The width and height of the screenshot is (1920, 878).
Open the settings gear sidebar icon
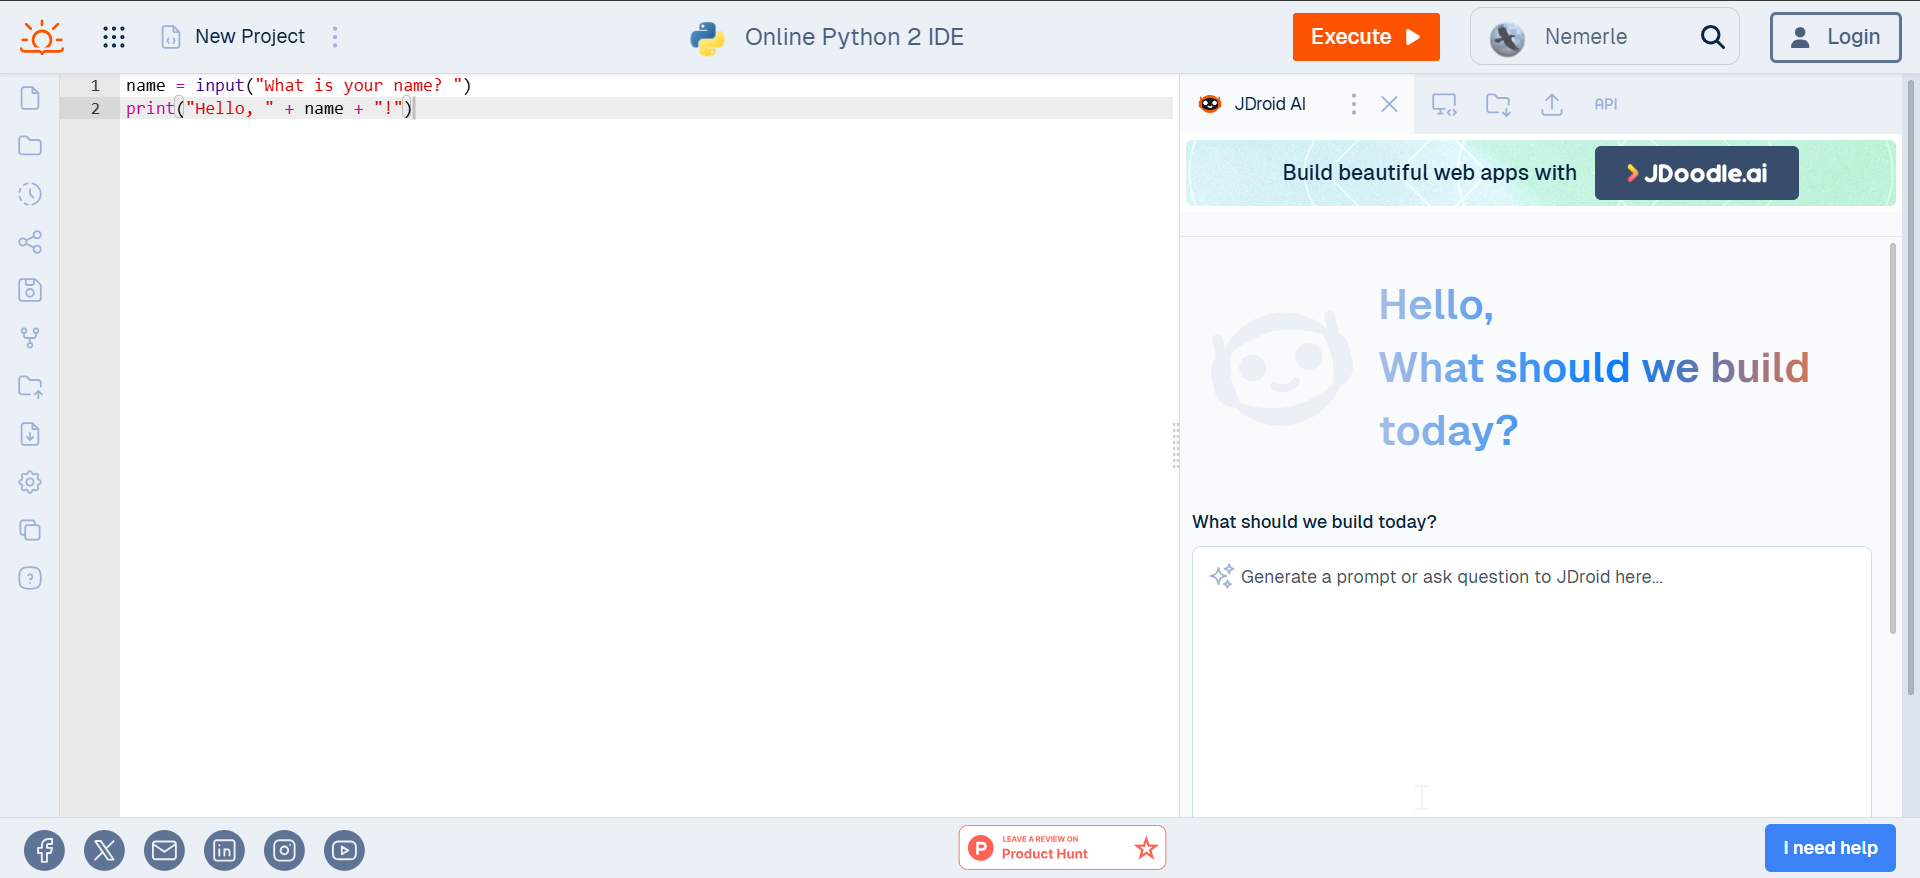coord(30,482)
